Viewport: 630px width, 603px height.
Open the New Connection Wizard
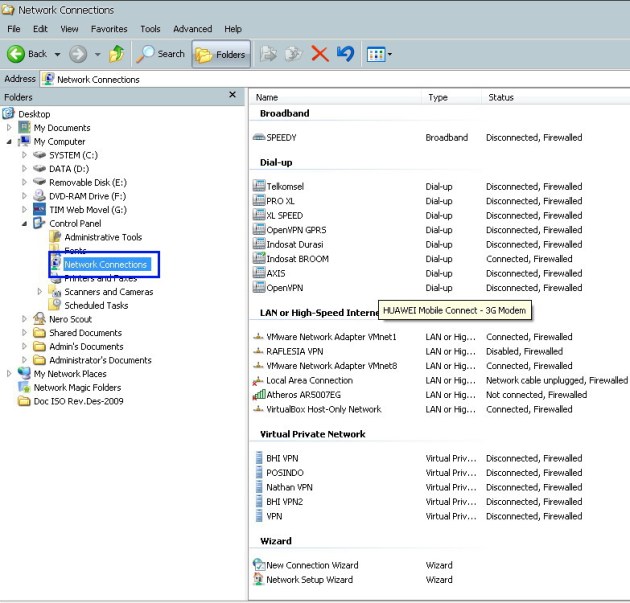tap(312, 565)
